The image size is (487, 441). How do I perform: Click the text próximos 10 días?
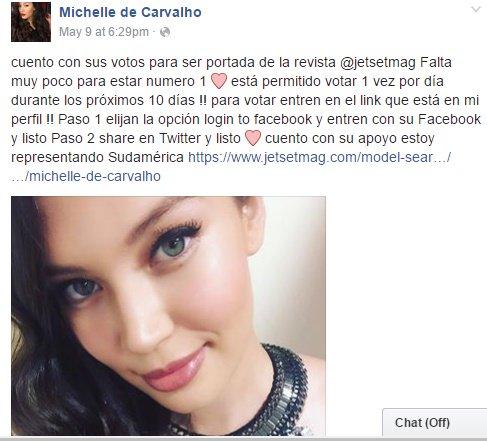point(140,100)
